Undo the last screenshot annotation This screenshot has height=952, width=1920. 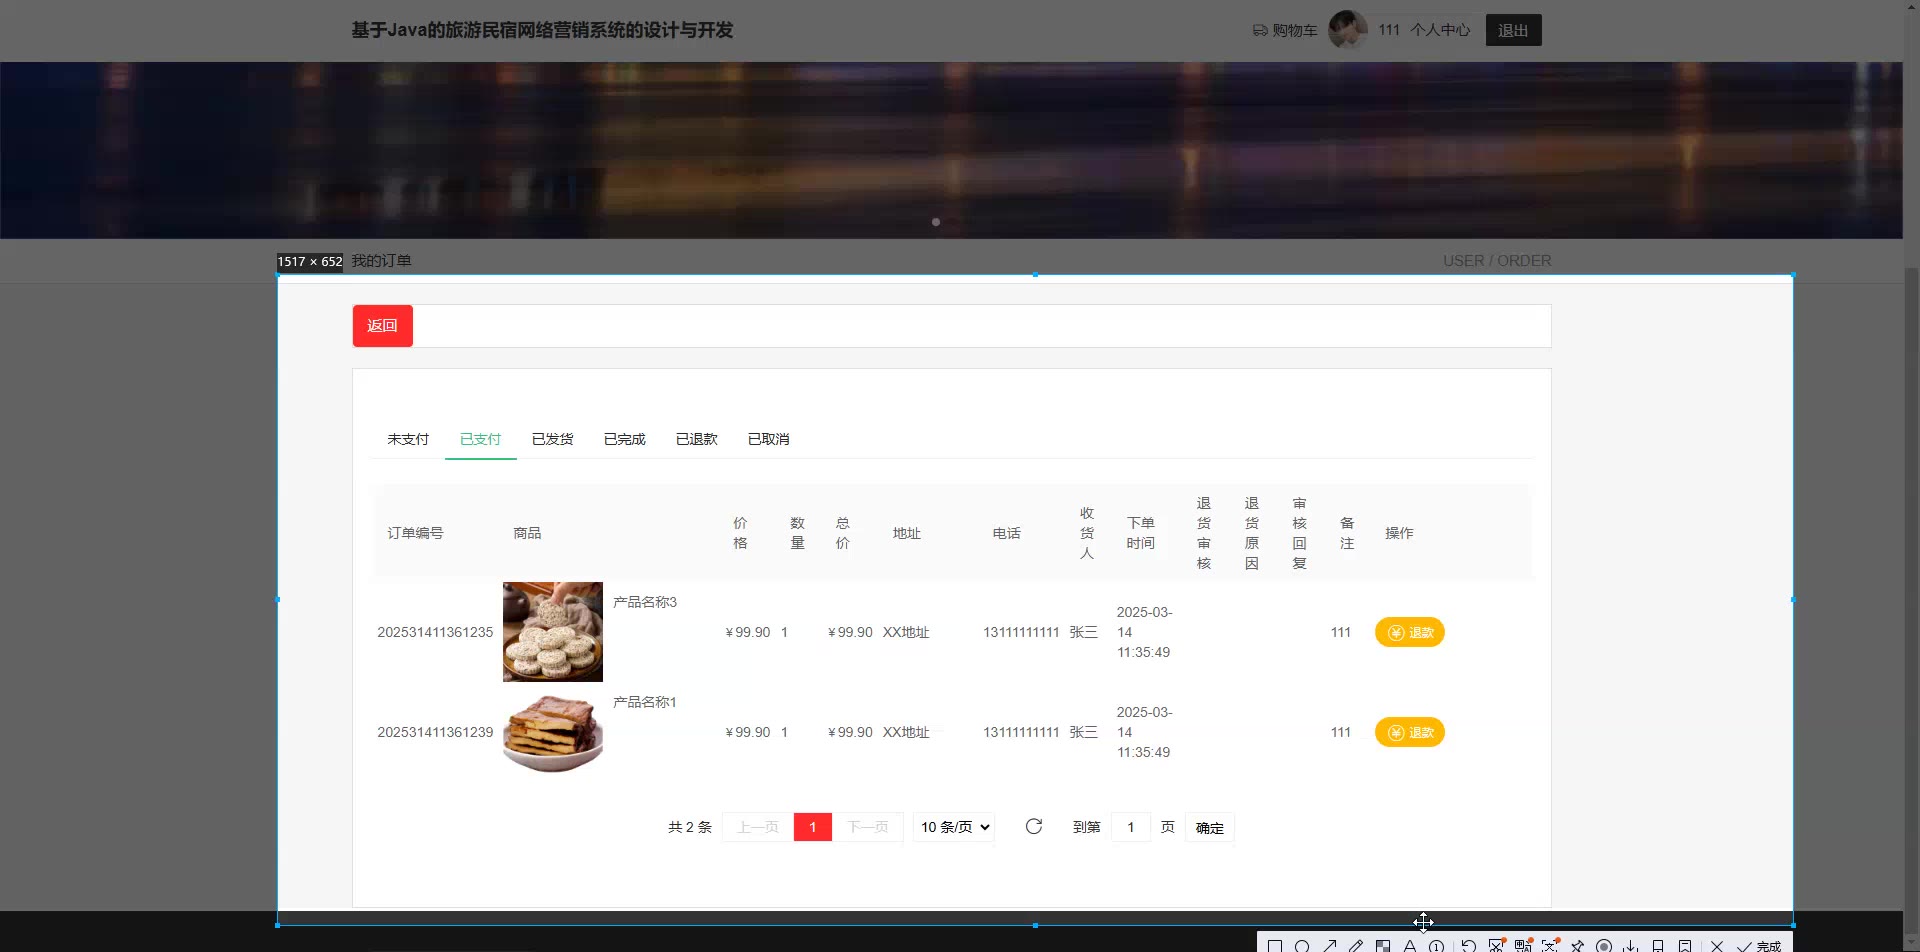1468,946
